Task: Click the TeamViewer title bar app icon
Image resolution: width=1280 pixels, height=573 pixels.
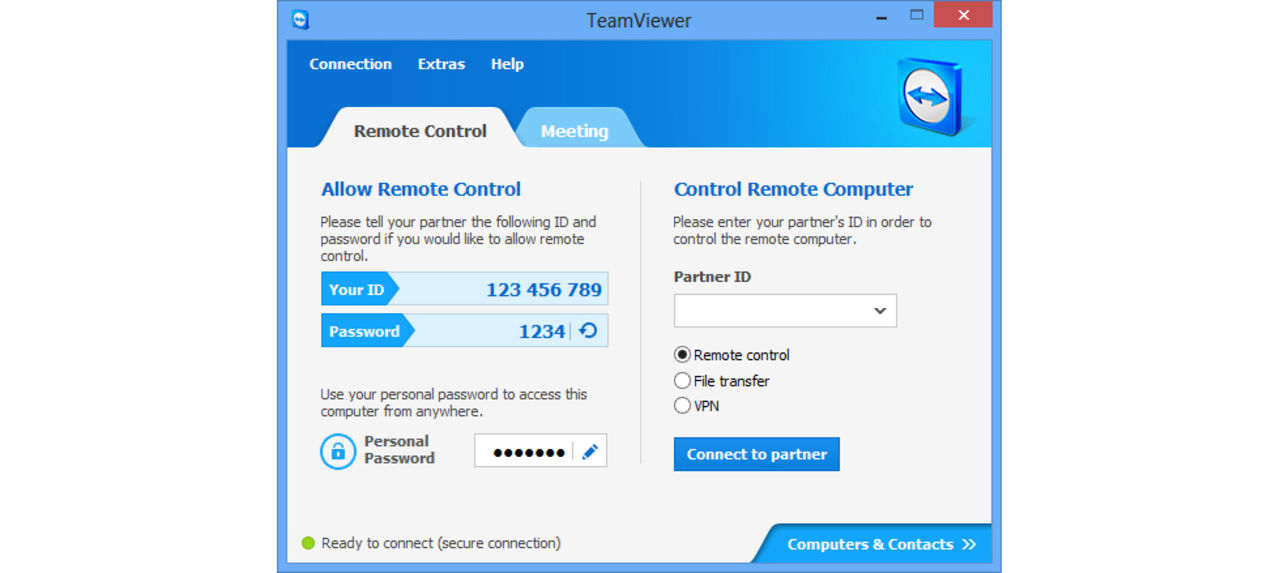Action: click(x=300, y=19)
